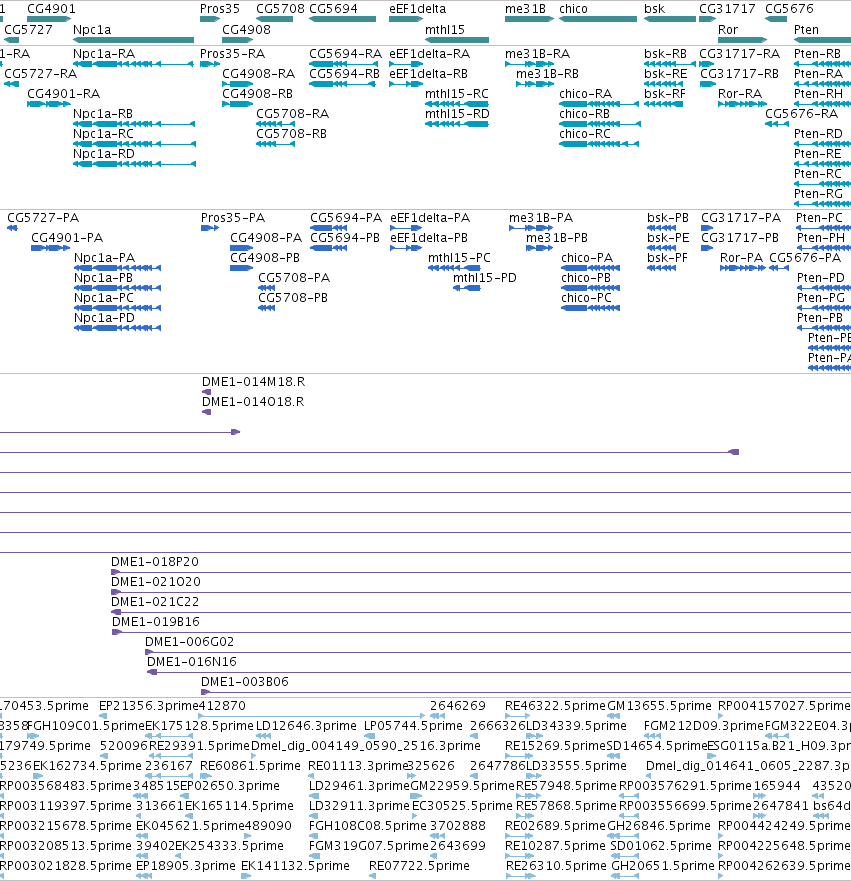
Task: Select transcript Npc1a-RA
Action: point(134,64)
